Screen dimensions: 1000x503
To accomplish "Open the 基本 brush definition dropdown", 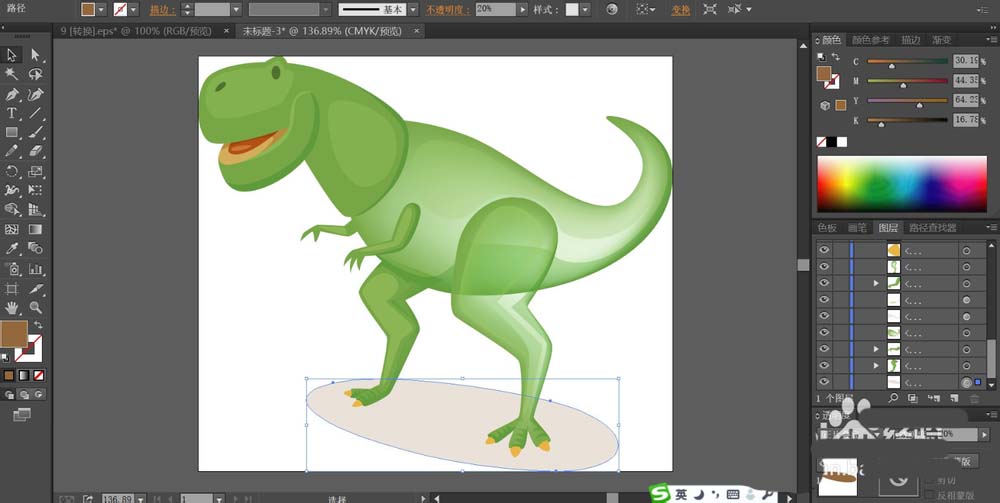I will tap(414, 9).
